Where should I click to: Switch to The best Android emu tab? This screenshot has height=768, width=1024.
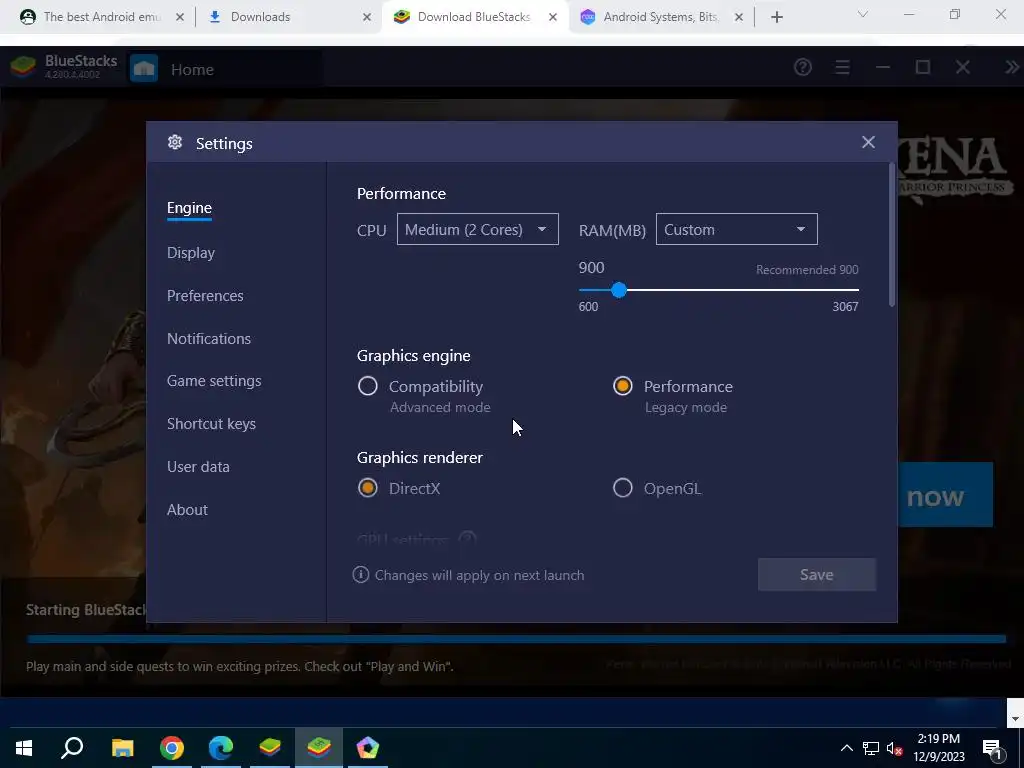pos(101,17)
